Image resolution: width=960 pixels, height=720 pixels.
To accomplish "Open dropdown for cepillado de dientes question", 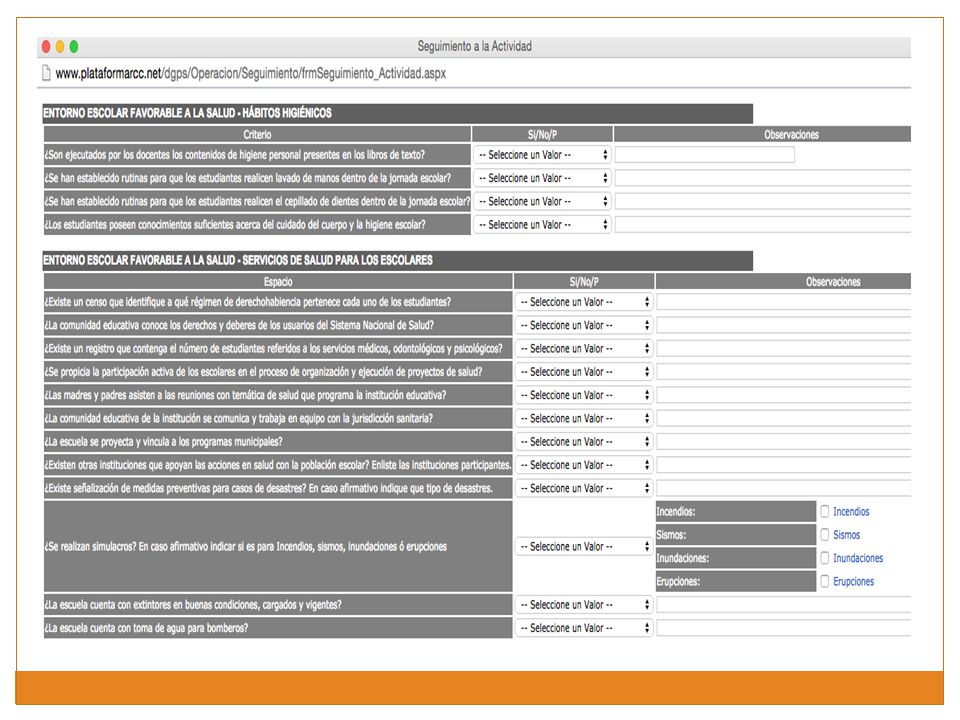I will (542, 201).
